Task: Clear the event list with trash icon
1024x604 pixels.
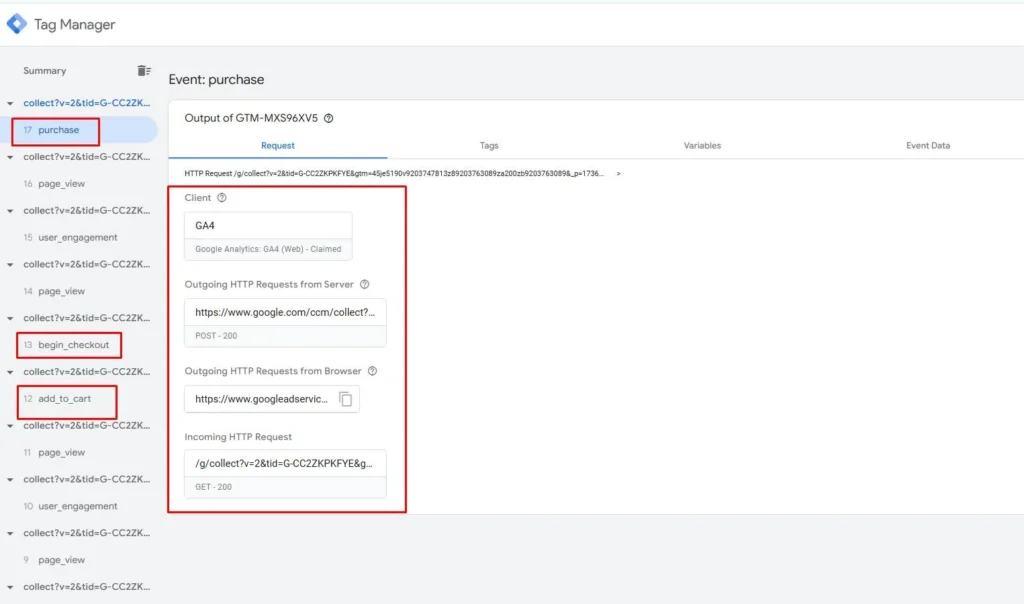Action: coord(144,71)
